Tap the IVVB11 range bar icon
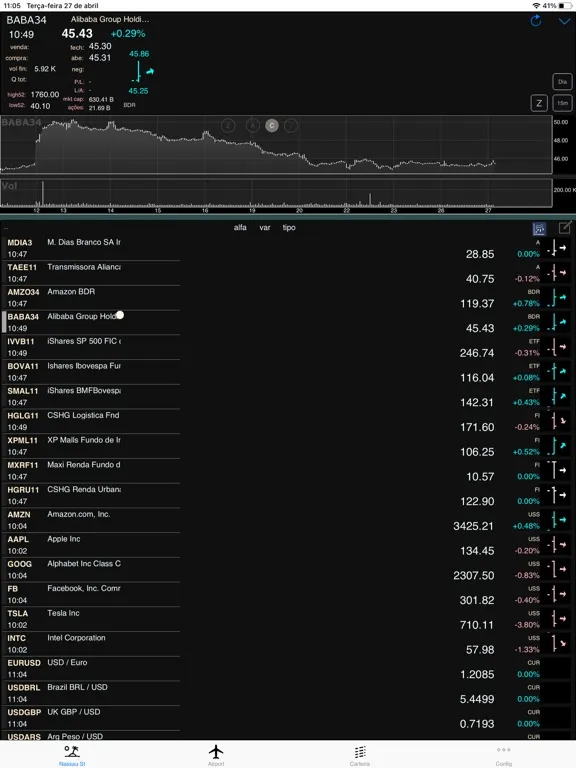 click(557, 347)
